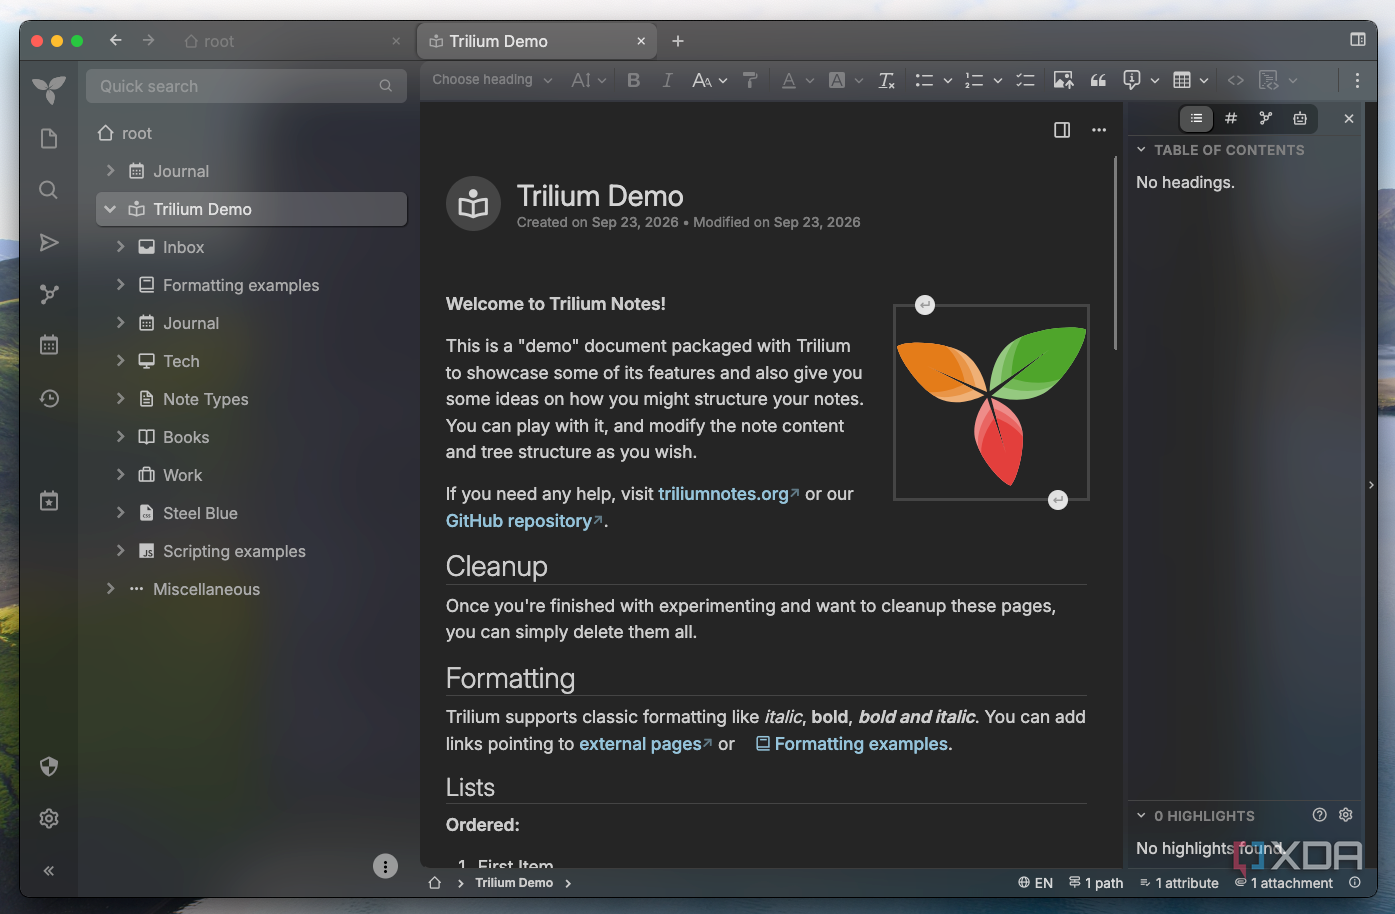Open settings gear in launcher bar
The height and width of the screenshot is (914, 1395).
48,818
